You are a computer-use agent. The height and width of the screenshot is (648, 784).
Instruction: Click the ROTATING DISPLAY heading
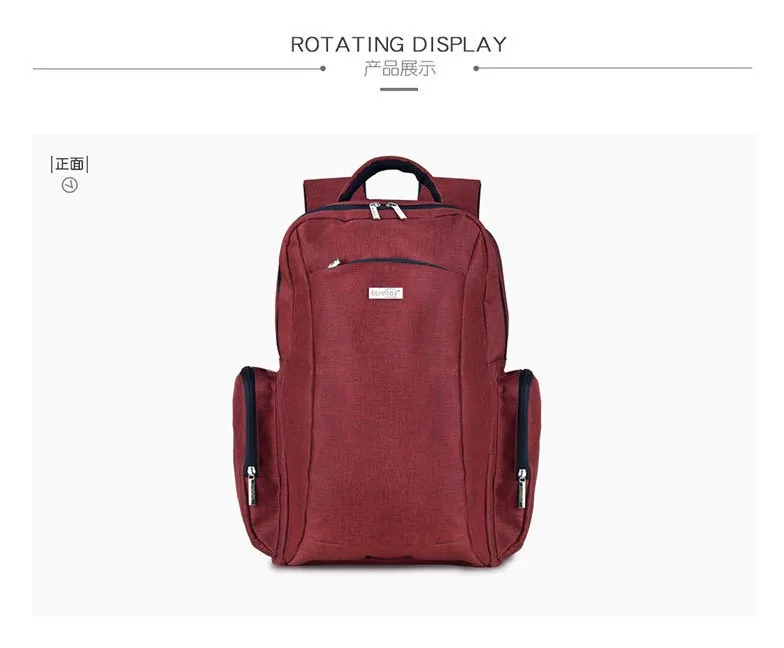pos(398,44)
